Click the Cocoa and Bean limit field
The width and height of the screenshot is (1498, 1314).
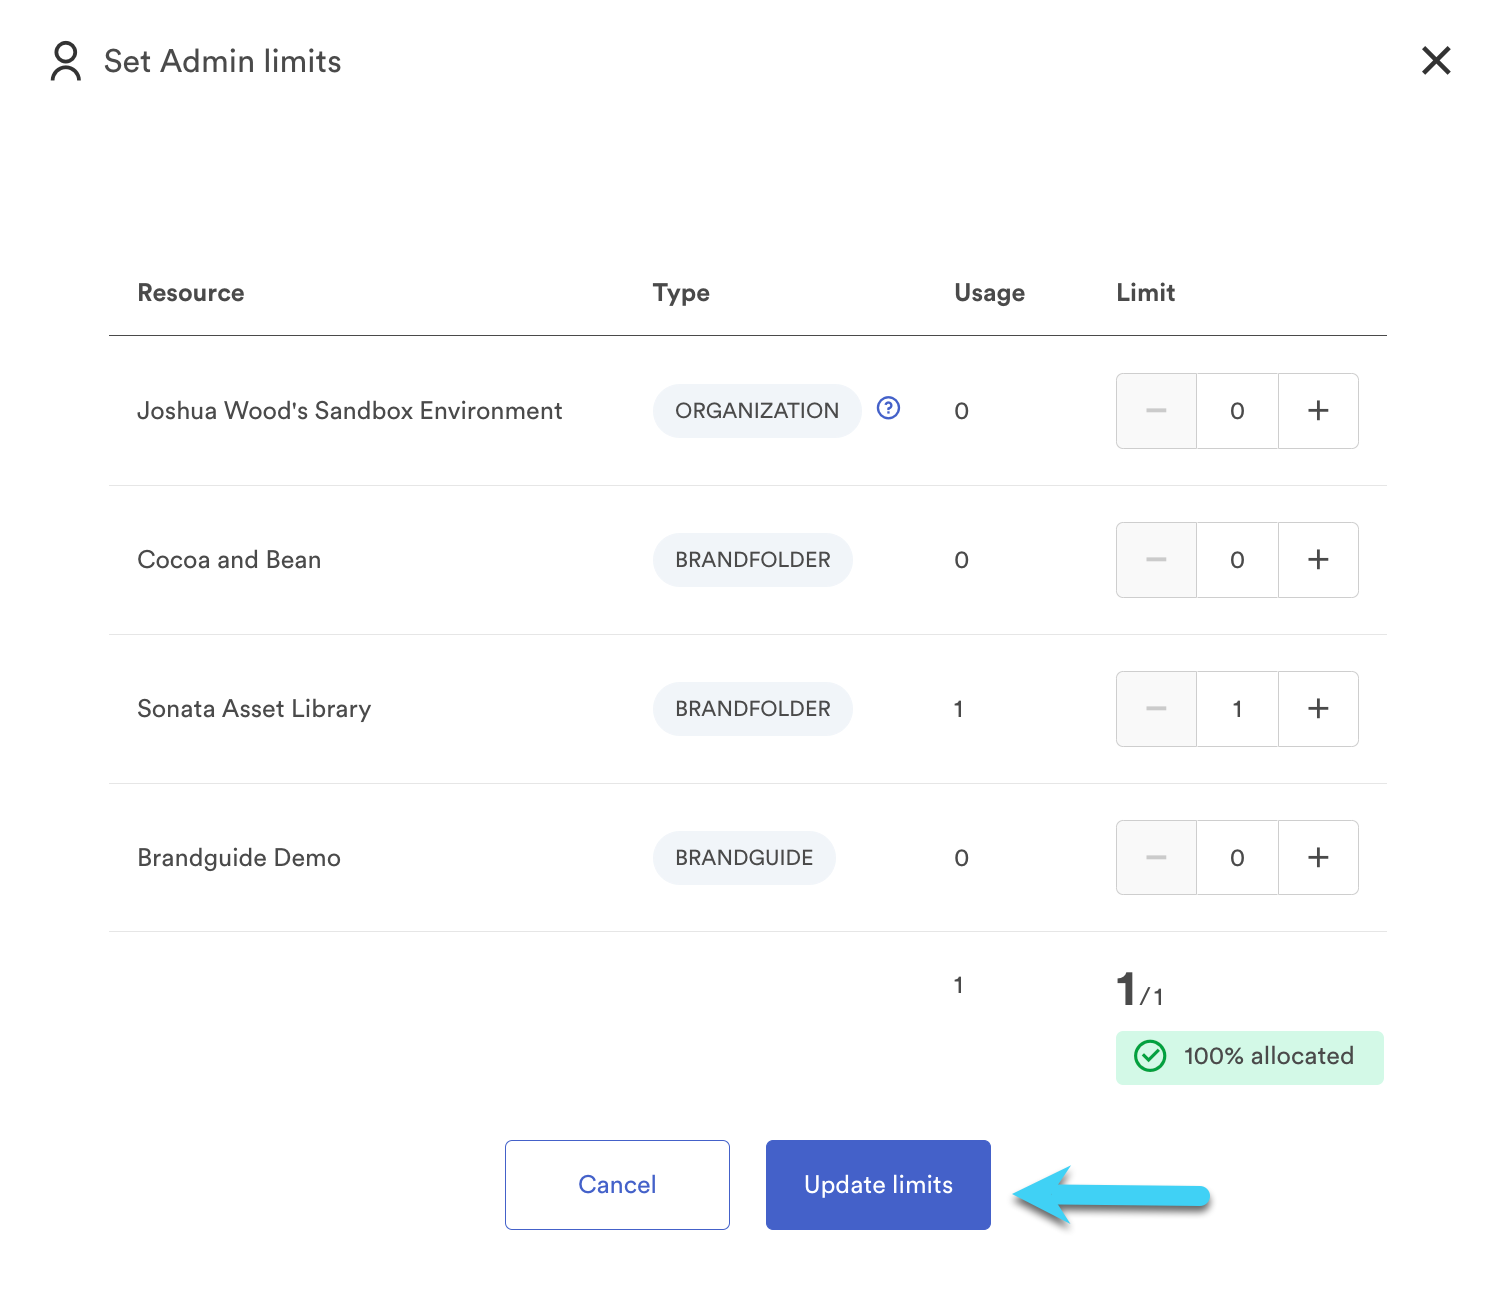(x=1237, y=560)
